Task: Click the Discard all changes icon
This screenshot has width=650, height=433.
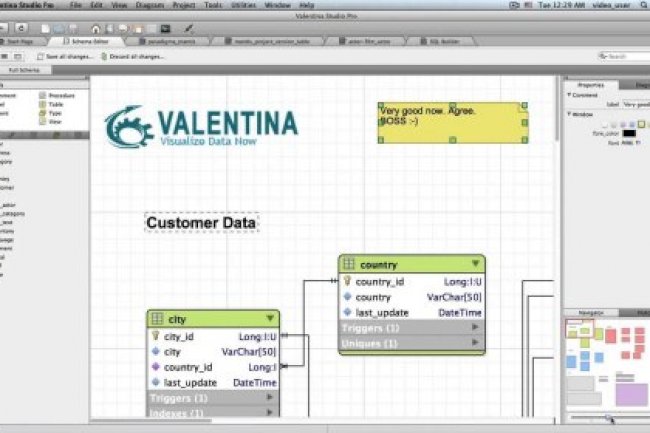Action: click(x=106, y=57)
